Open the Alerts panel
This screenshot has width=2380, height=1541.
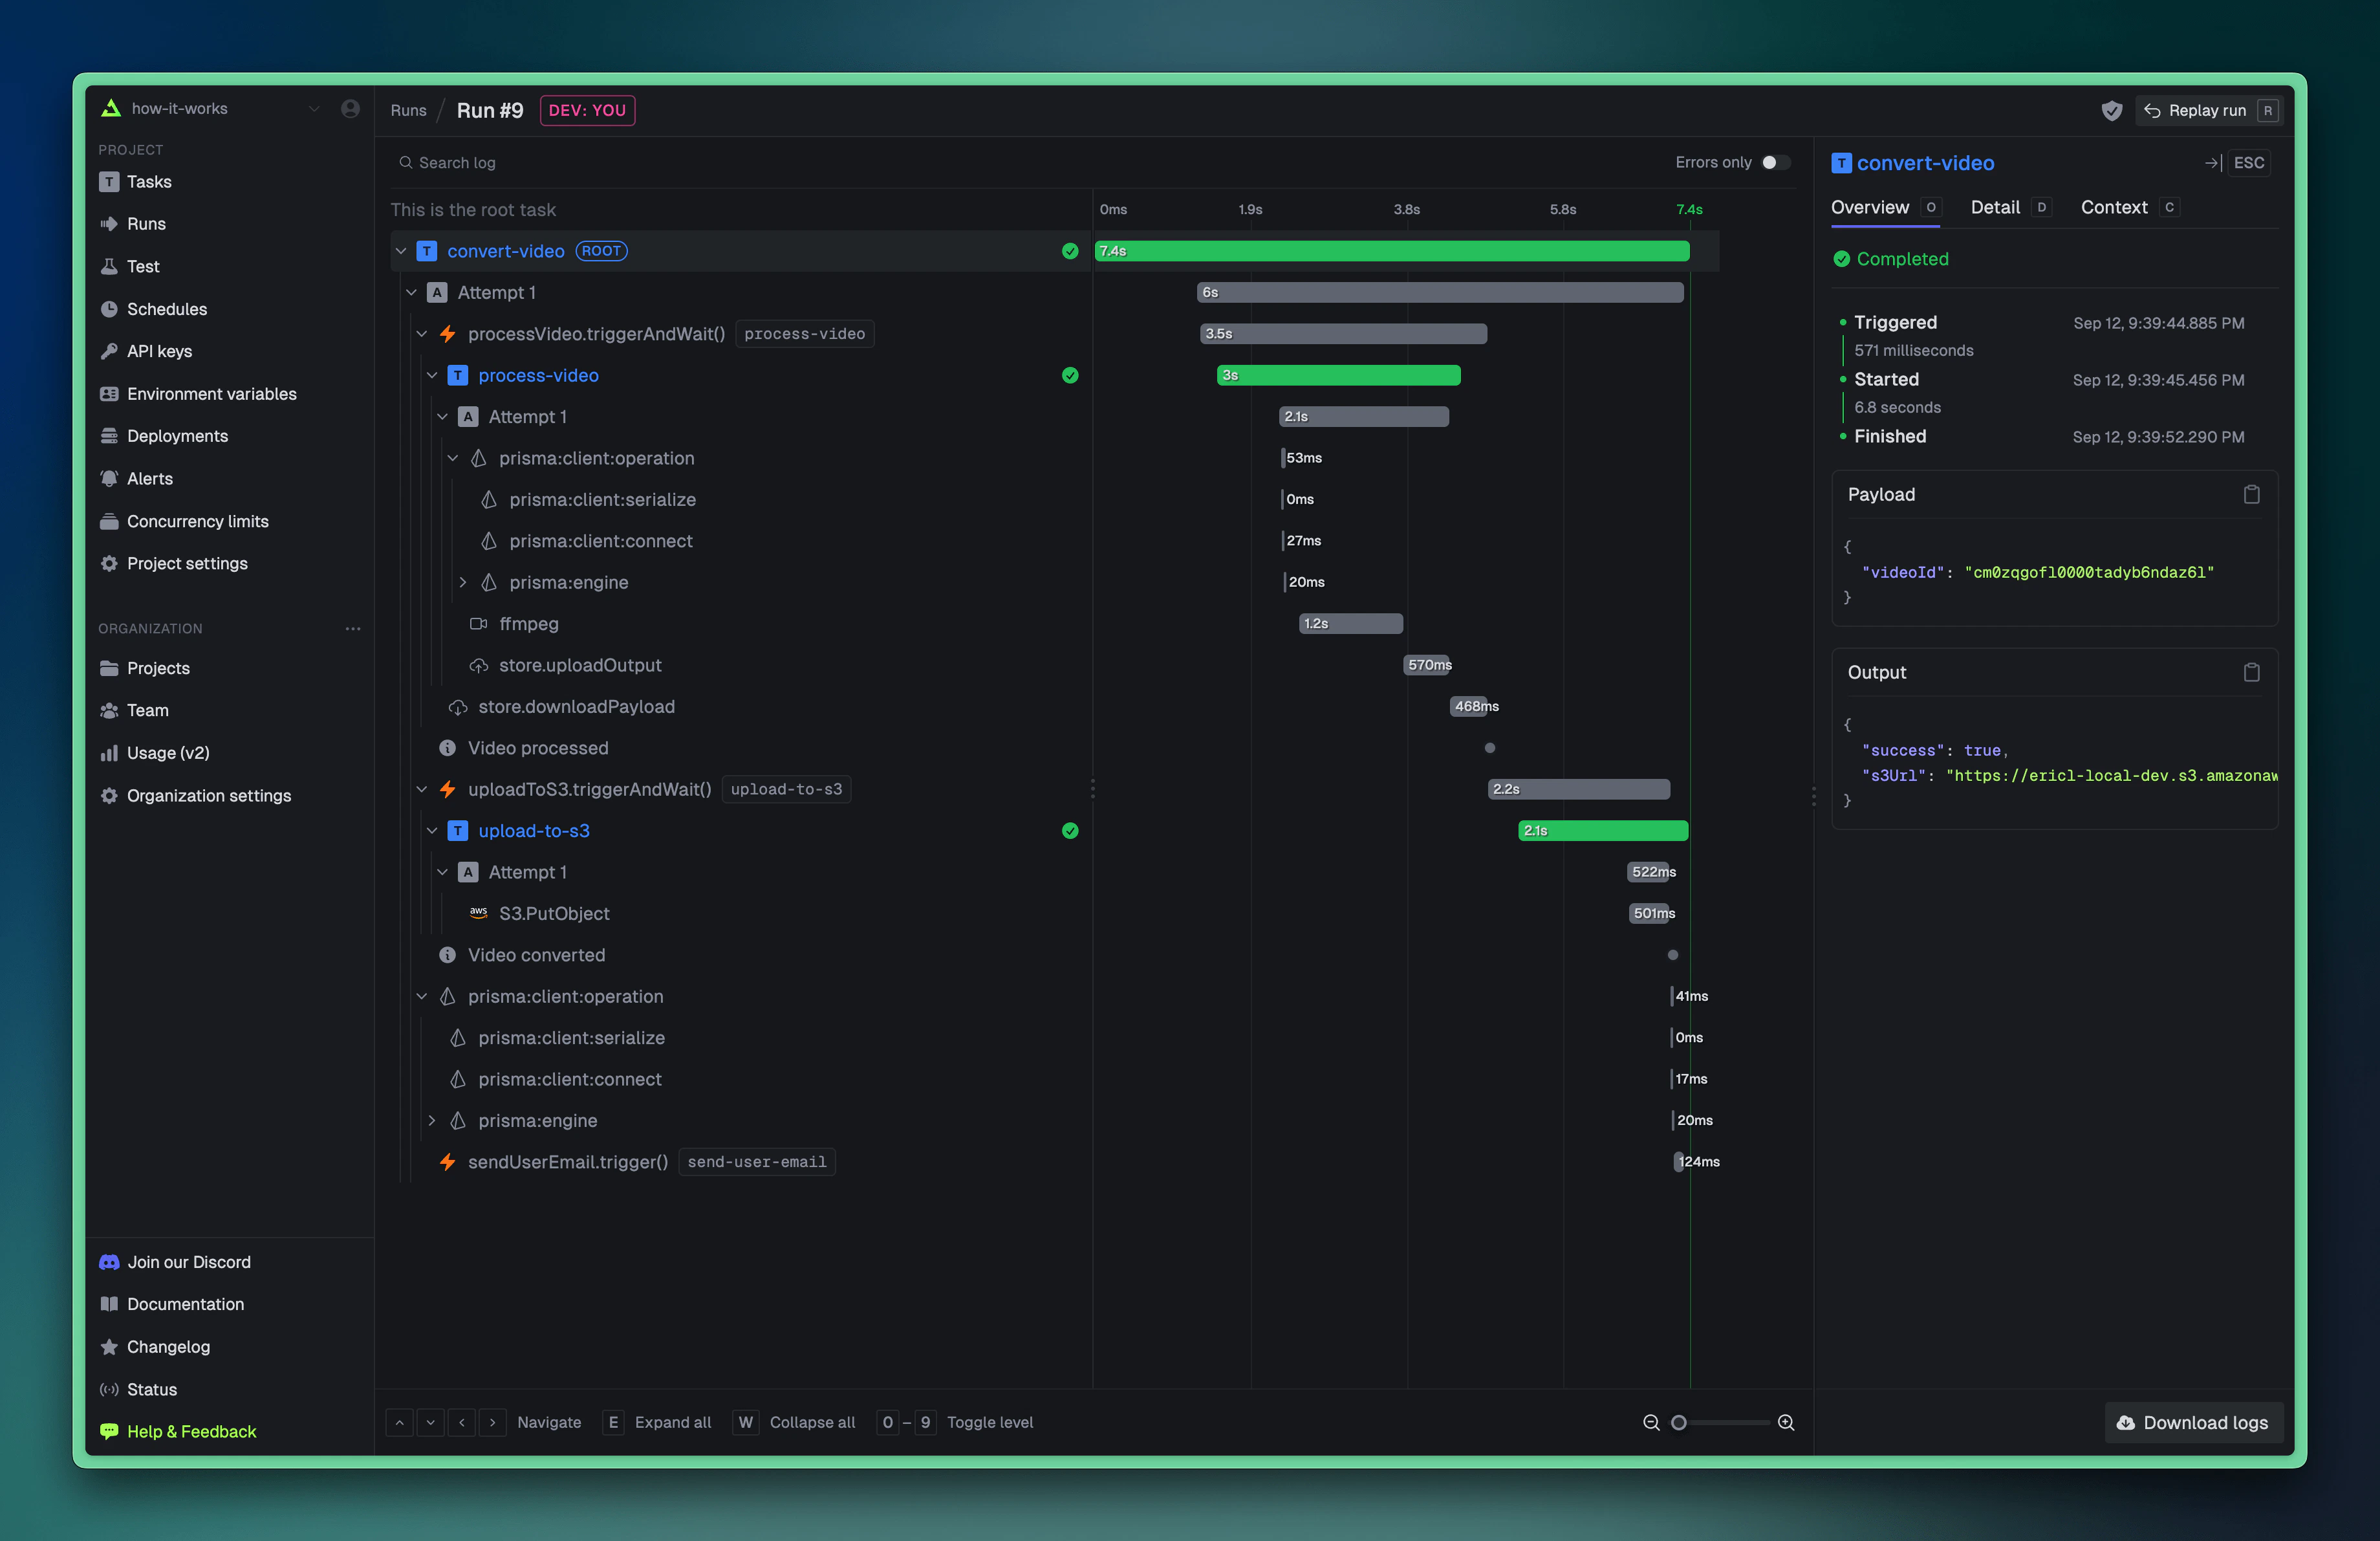(149, 478)
